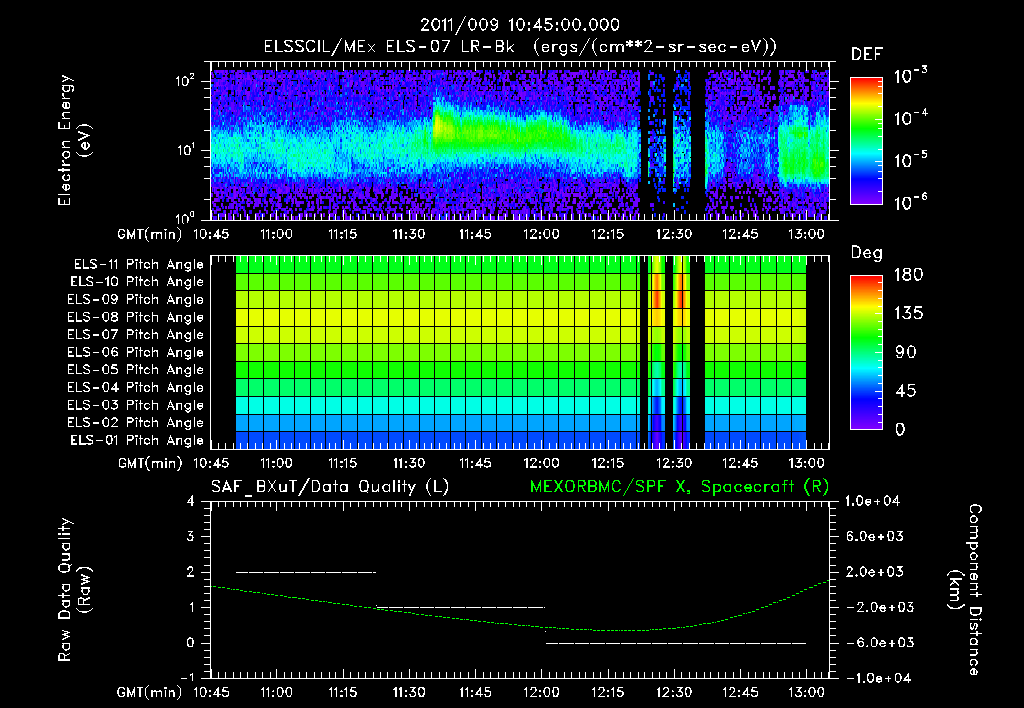Click the 'GMT(min)' label under the energy spectrogram
Image resolution: width=1024 pixels, height=708 pixels.
(150, 234)
